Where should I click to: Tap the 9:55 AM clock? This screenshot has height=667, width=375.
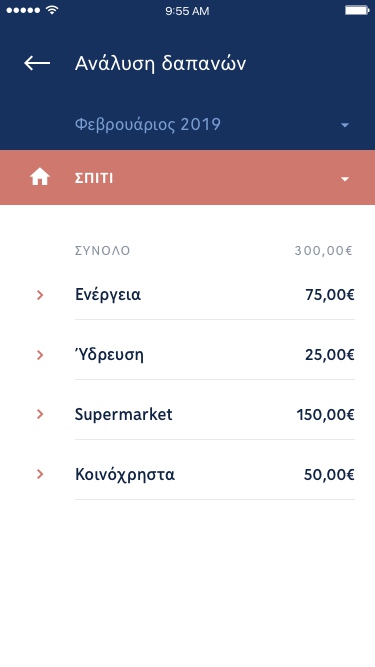pos(187,11)
